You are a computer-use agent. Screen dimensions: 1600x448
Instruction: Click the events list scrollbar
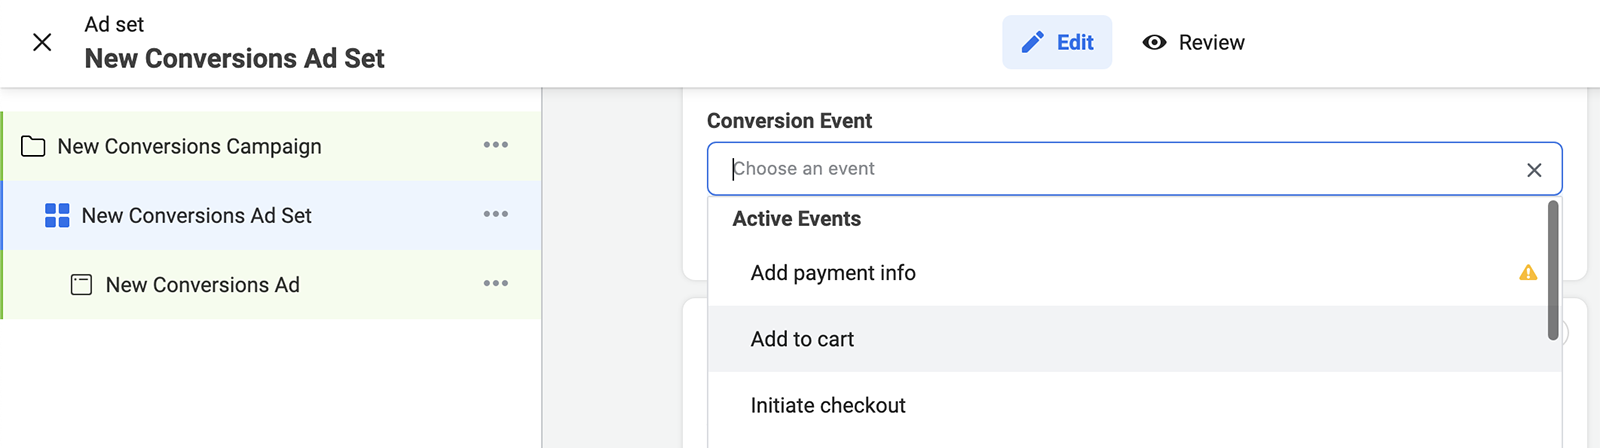pyautogui.click(x=1553, y=270)
